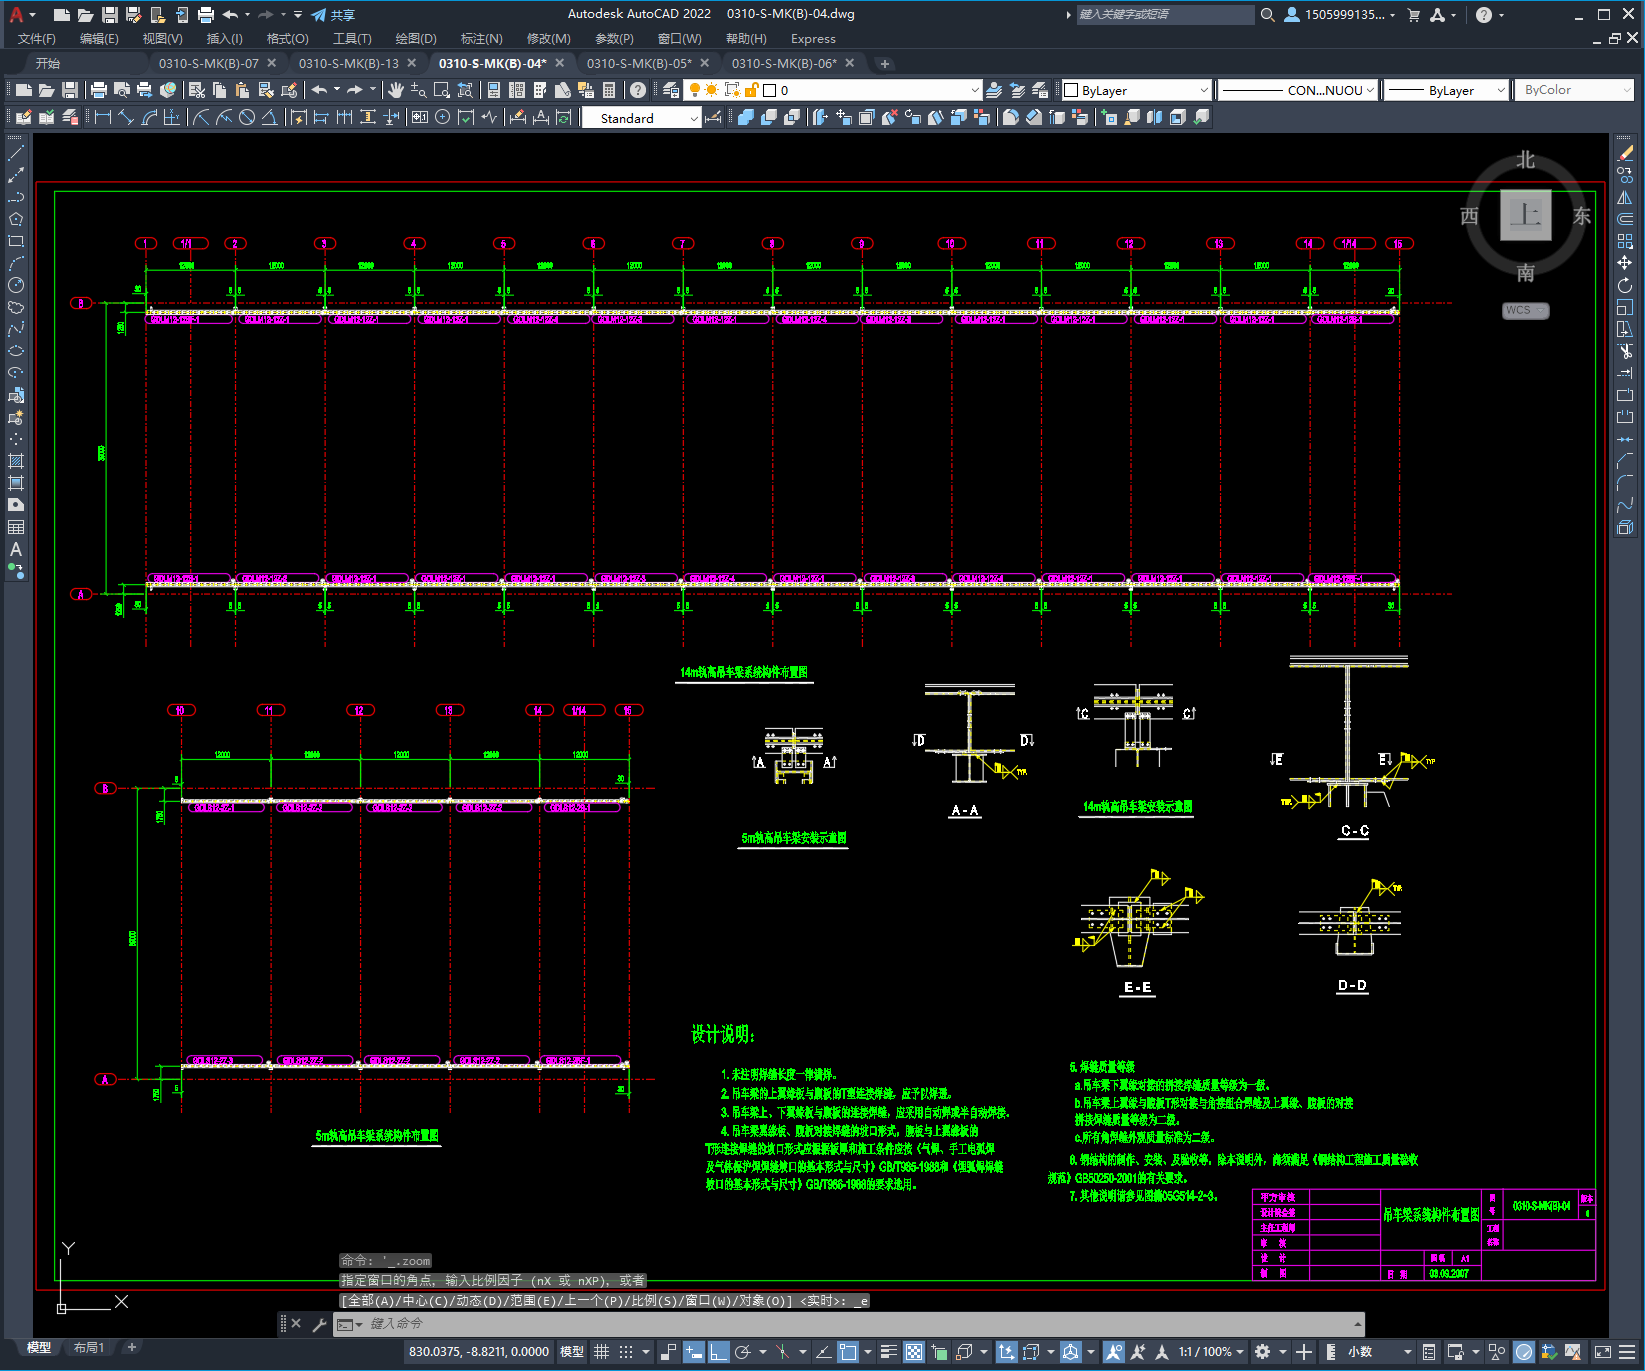Select the Linear dimension tool
1645x1371 pixels.
102,117
